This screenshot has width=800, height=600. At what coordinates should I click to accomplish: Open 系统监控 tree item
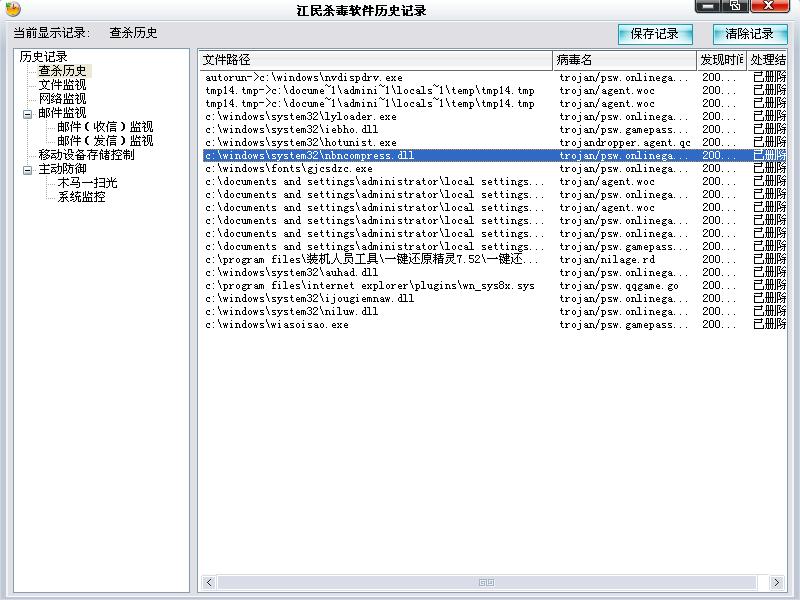pos(82,197)
